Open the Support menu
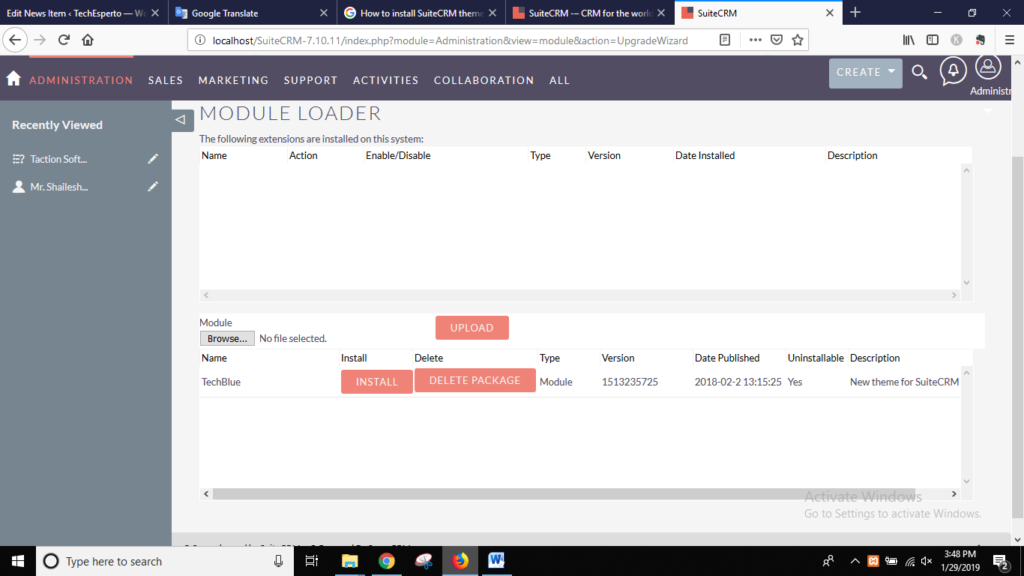This screenshot has width=1024, height=576. (x=310, y=80)
